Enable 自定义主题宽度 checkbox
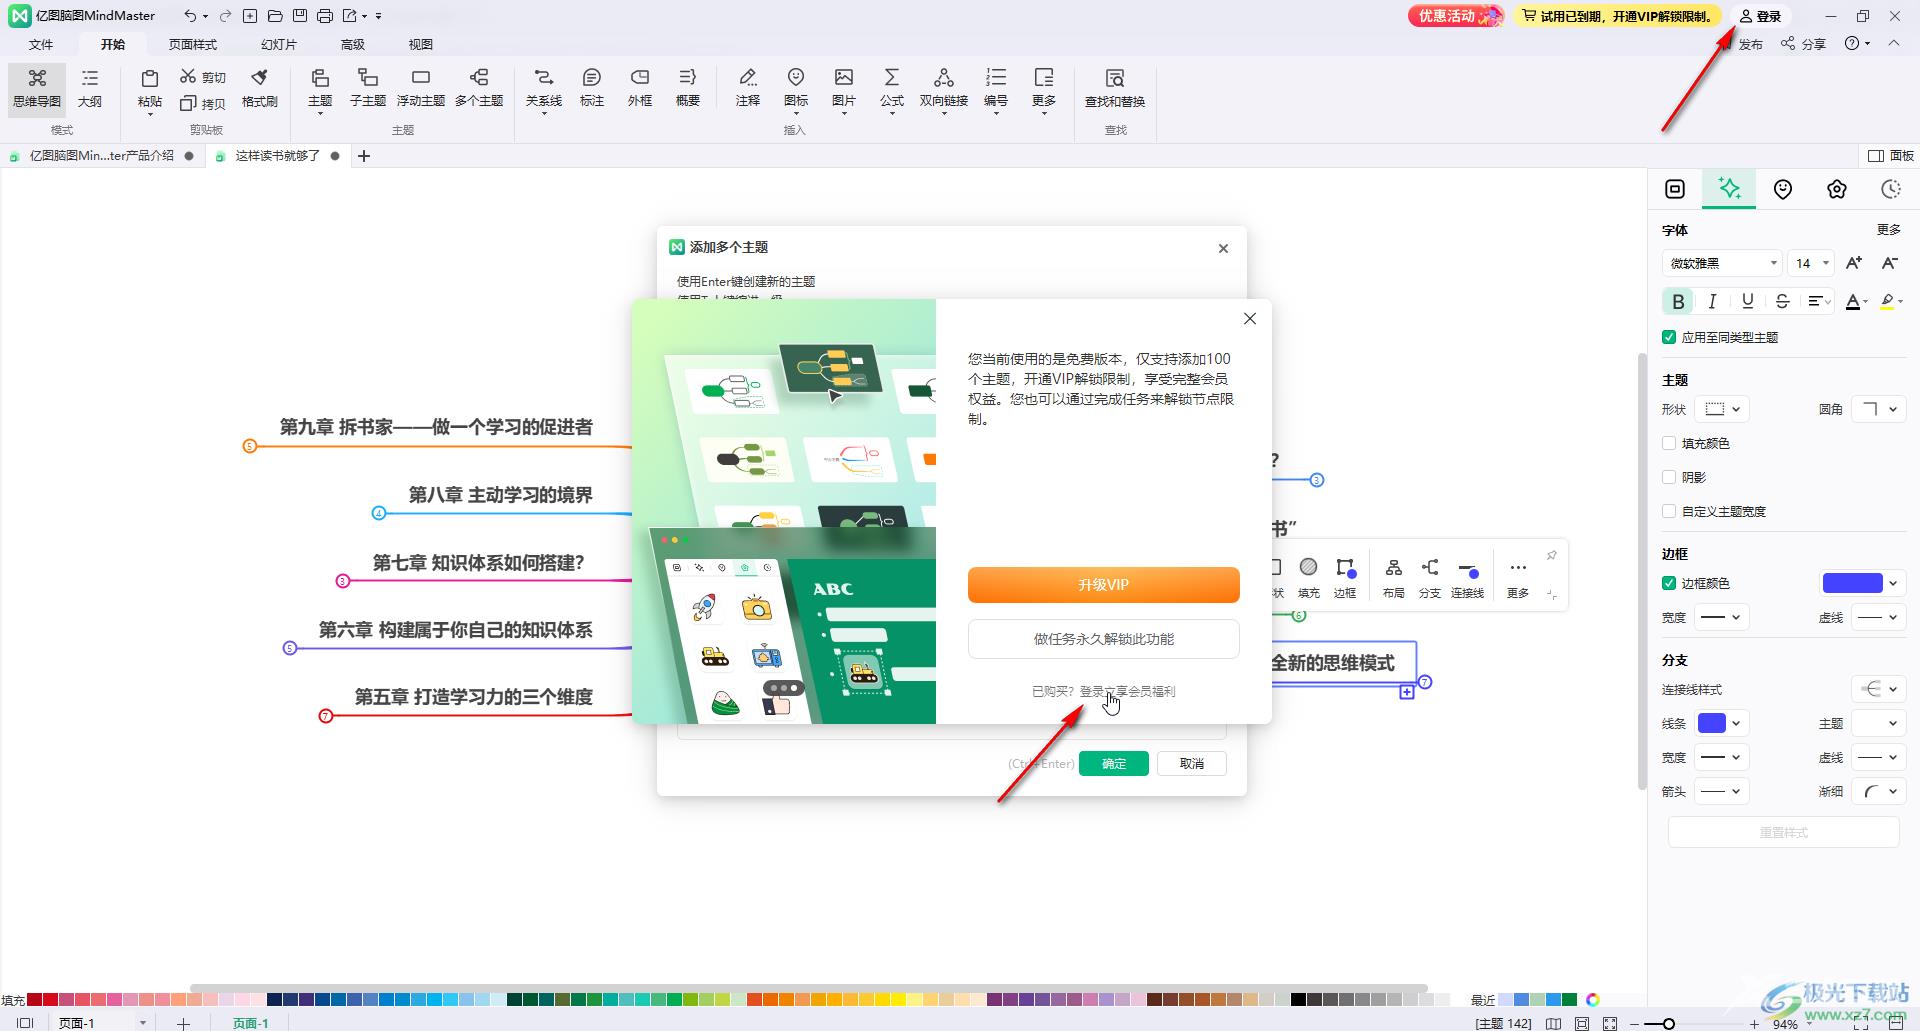This screenshot has height=1031, width=1920. [1669, 511]
